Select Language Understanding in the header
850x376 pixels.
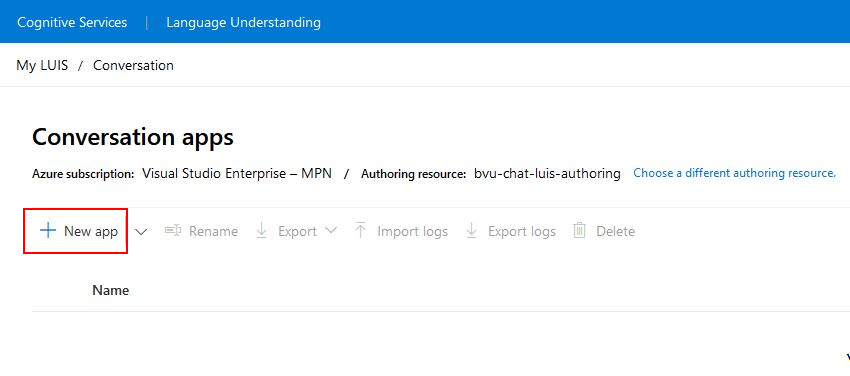pyautogui.click(x=243, y=22)
